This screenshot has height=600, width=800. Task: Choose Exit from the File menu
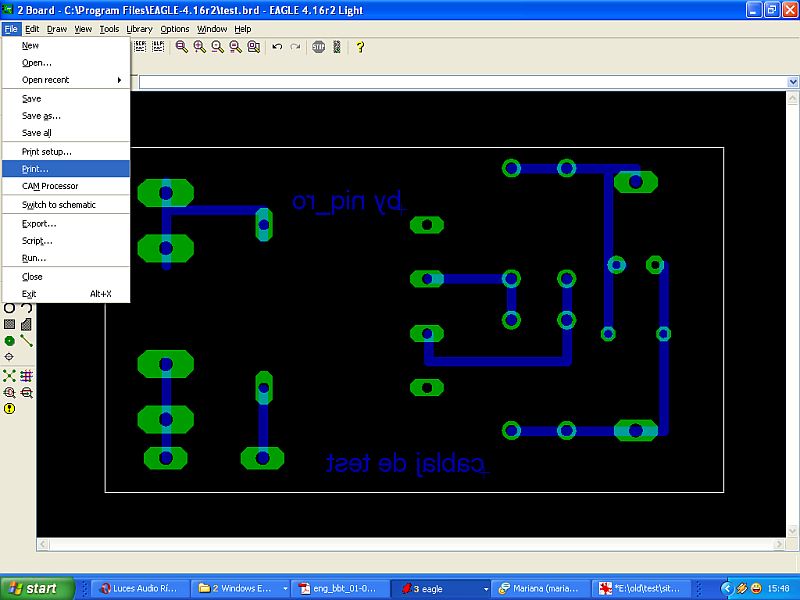click(66, 294)
